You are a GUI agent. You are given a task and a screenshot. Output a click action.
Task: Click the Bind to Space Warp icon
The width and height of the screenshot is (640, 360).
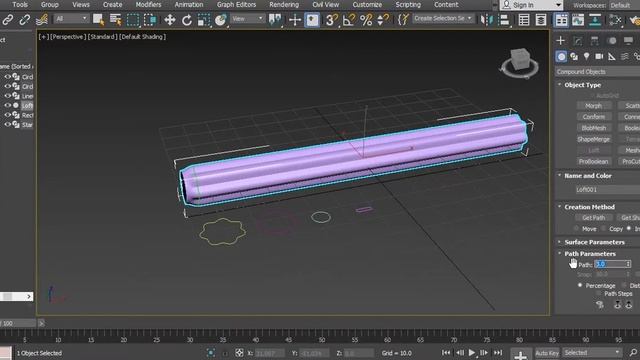pyautogui.click(x=41, y=20)
